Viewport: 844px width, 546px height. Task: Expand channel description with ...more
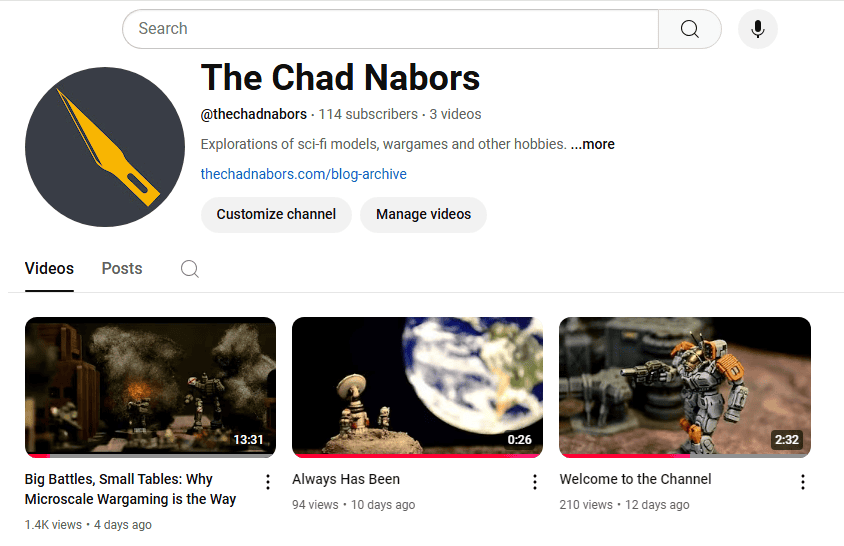593,144
